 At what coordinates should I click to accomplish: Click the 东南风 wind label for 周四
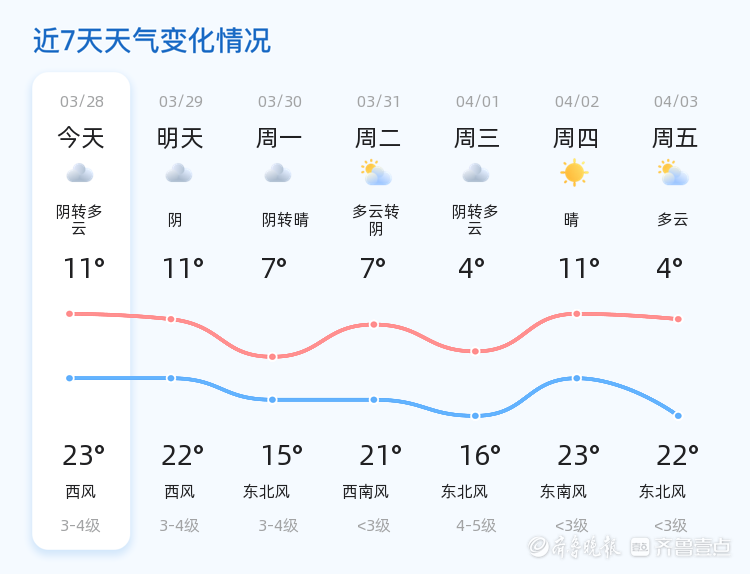coord(563,491)
